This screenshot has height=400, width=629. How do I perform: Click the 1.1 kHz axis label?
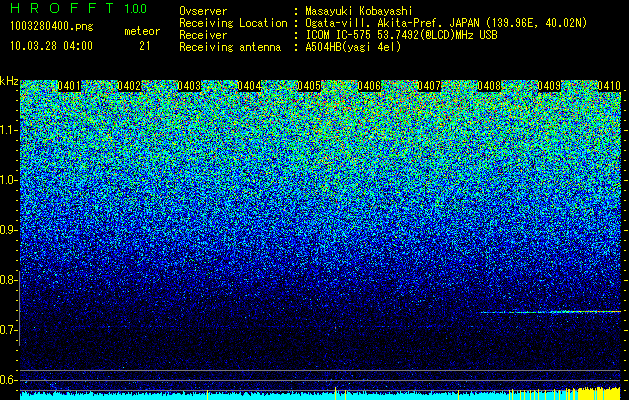pos(8,130)
